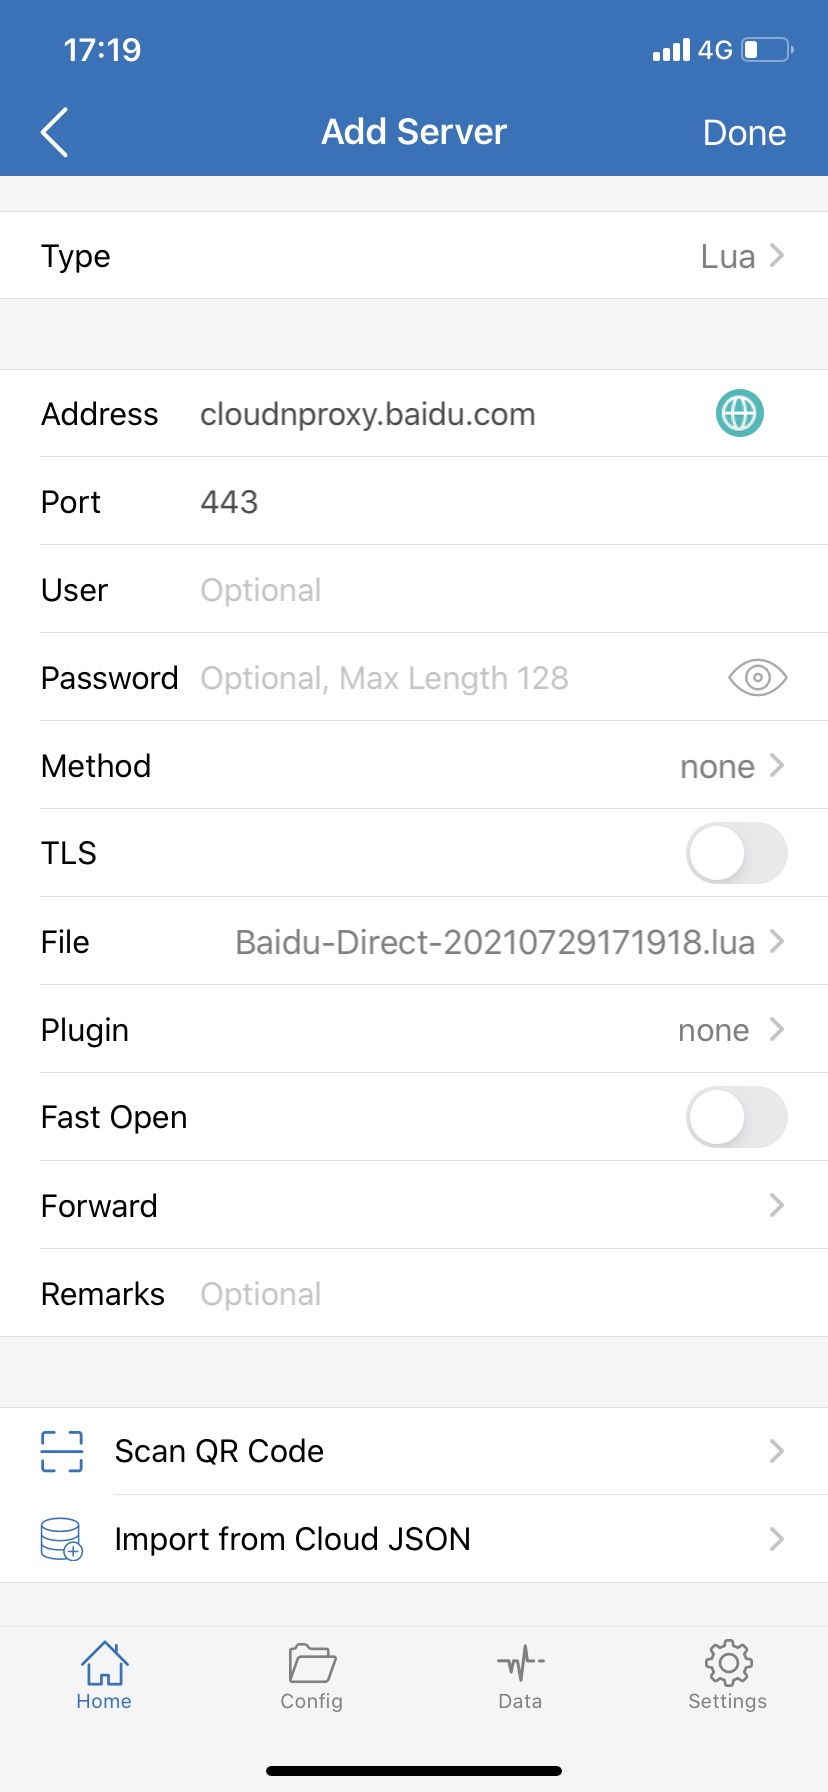Choose encryption Method currently none

[730, 766]
